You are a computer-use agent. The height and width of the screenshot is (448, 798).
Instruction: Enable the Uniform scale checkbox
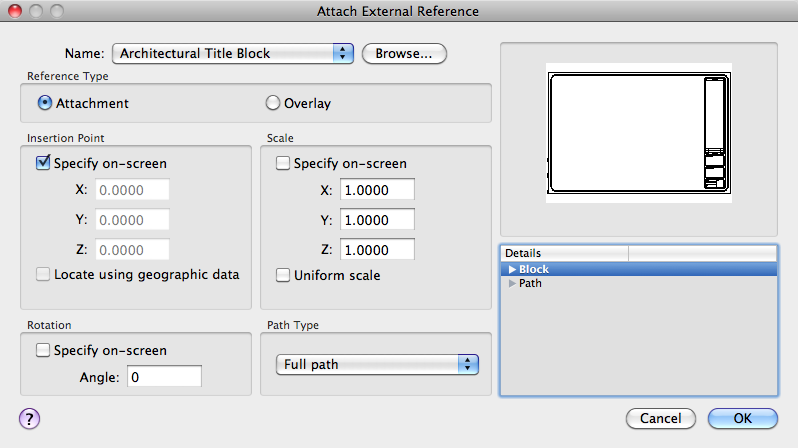pos(283,275)
